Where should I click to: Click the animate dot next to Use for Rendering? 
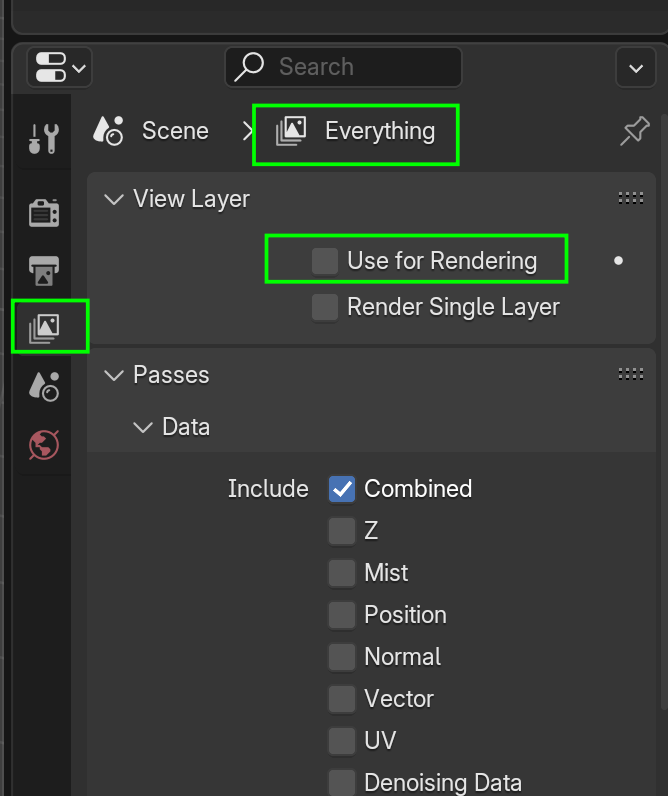click(618, 261)
